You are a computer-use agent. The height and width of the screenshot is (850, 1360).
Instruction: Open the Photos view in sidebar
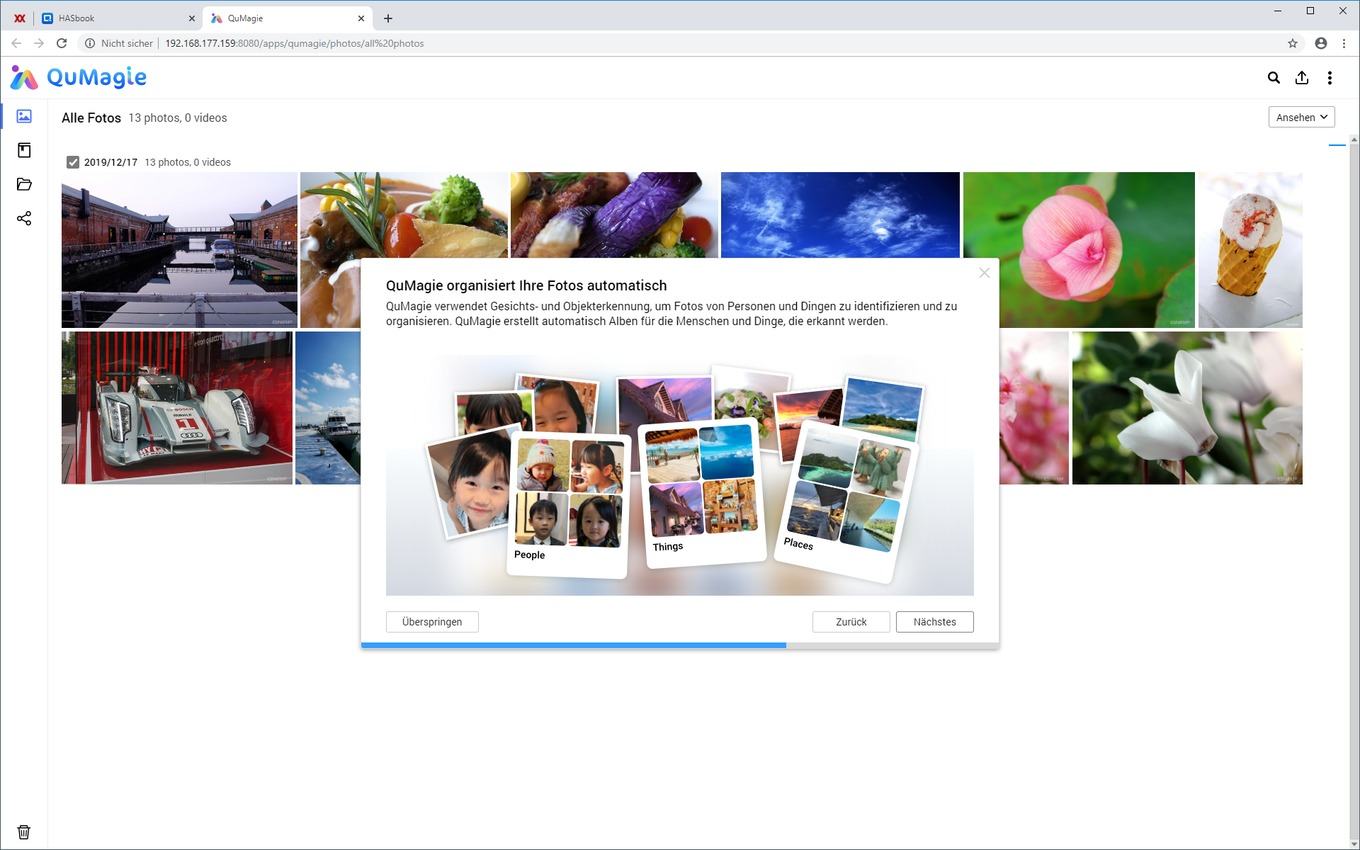(24, 116)
